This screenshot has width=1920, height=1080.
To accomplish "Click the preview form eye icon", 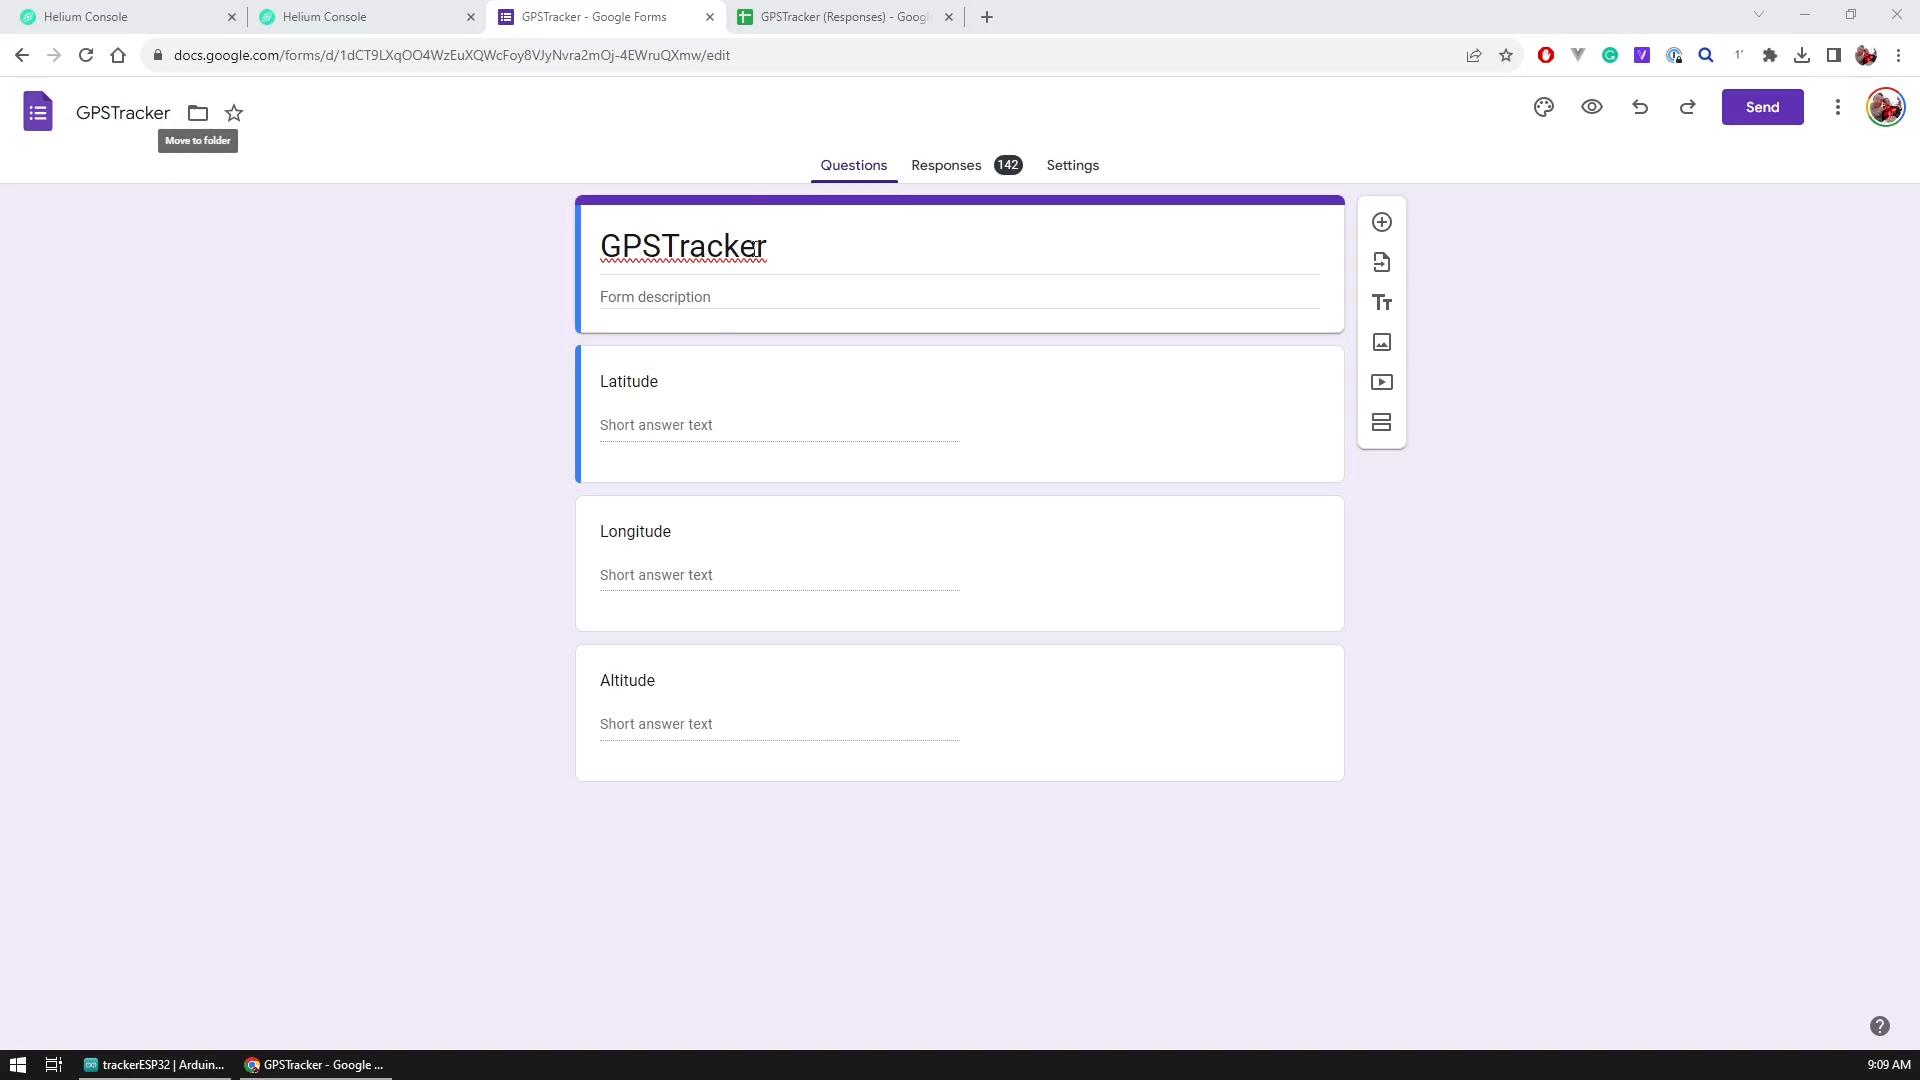I will click(1593, 107).
